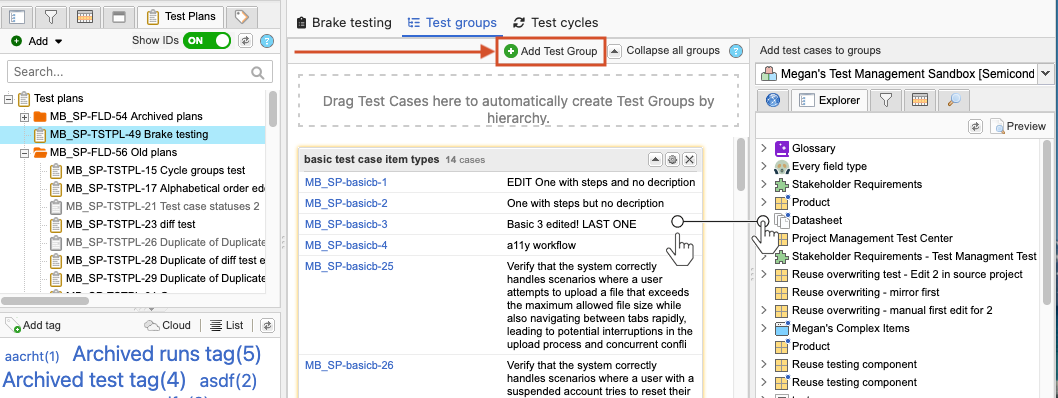Open the Explorer tree tab in left panel
This screenshot has width=1058, height=398.
[x=18, y=17]
